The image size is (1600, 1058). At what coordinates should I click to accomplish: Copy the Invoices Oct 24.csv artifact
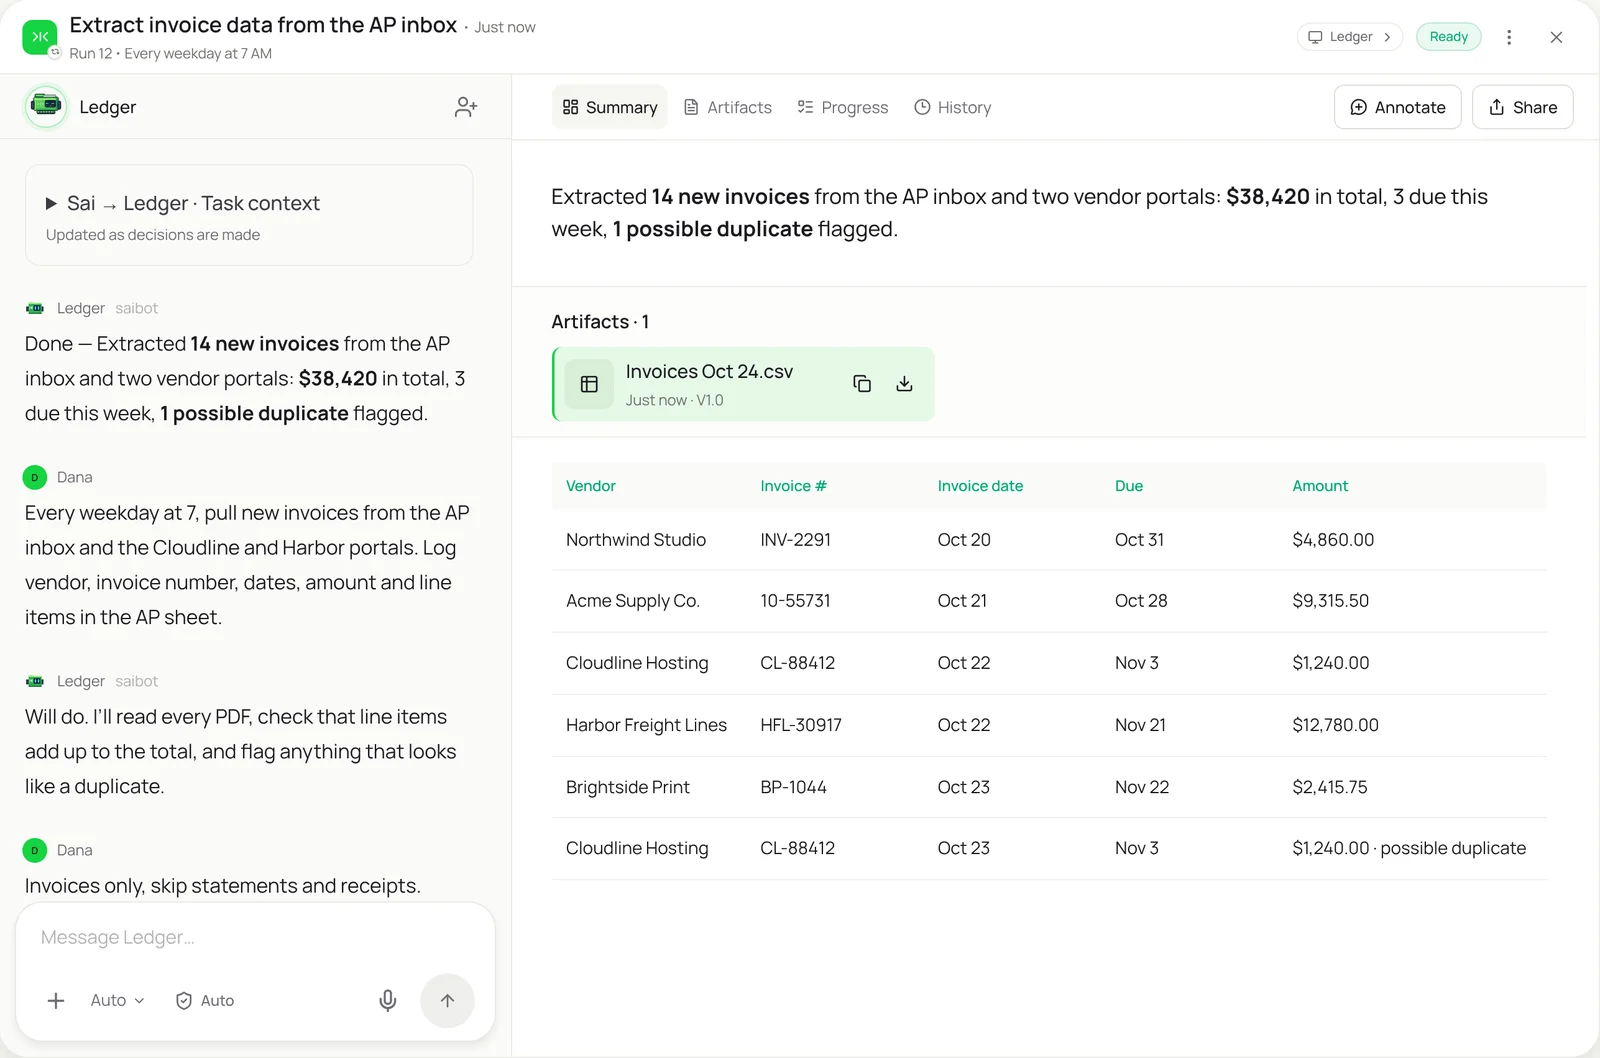click(862, 384)
